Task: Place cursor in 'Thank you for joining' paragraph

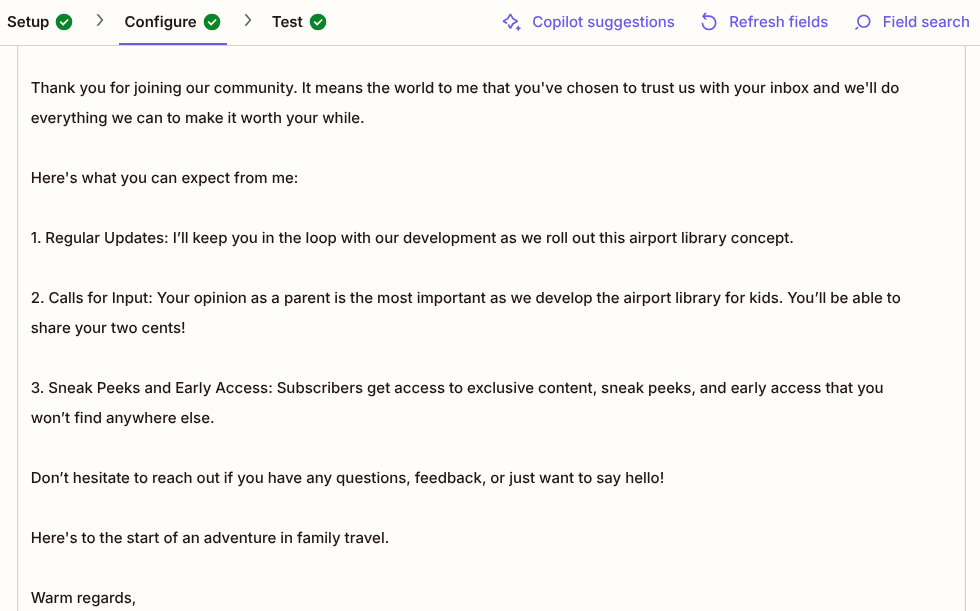Action: [465, 102]
